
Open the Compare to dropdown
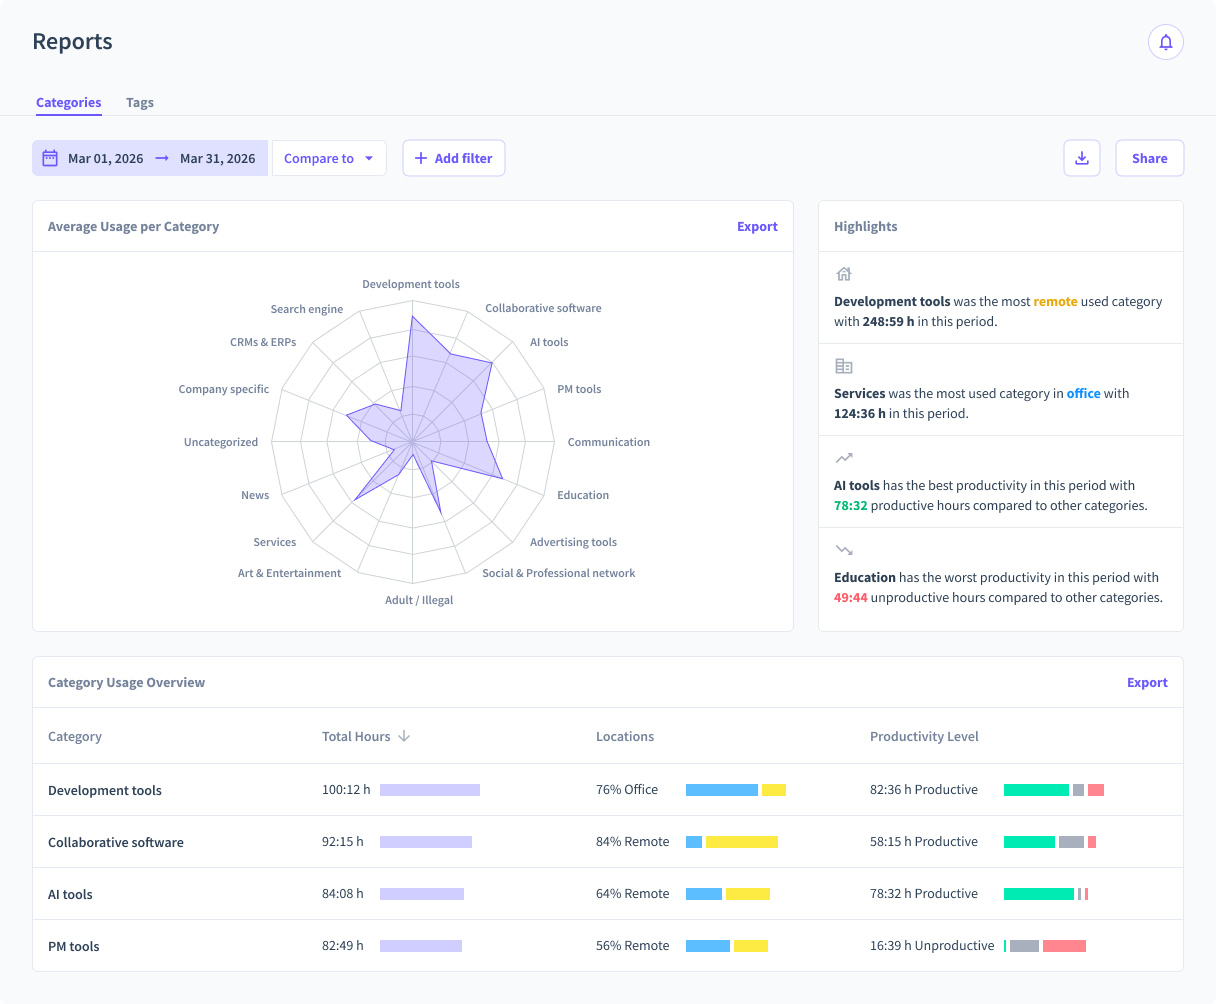[329, 158]
